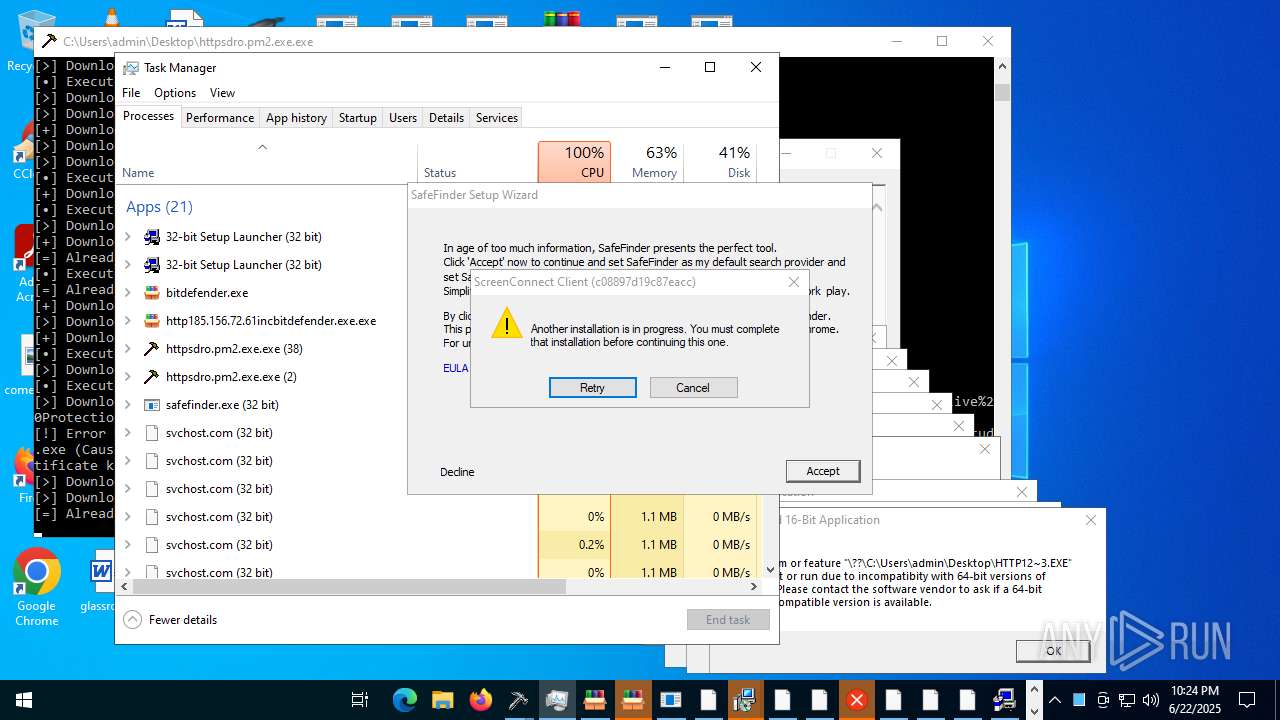Click the 0.2% CPU value cell
The height and width of the screenshot is (720, 1280).
pyautogui.click(x=574, y=545)
